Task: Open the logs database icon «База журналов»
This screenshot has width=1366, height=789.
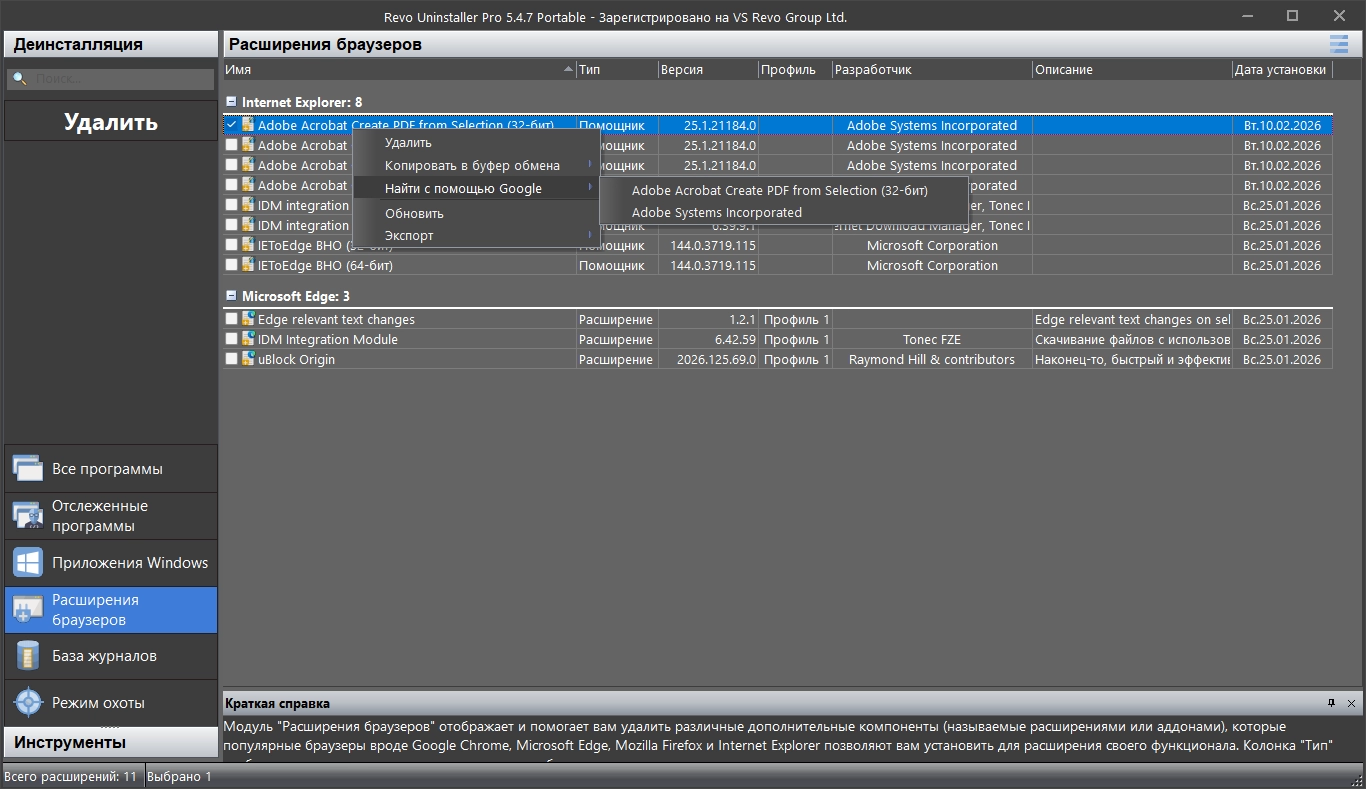Action: pos(27,656)
